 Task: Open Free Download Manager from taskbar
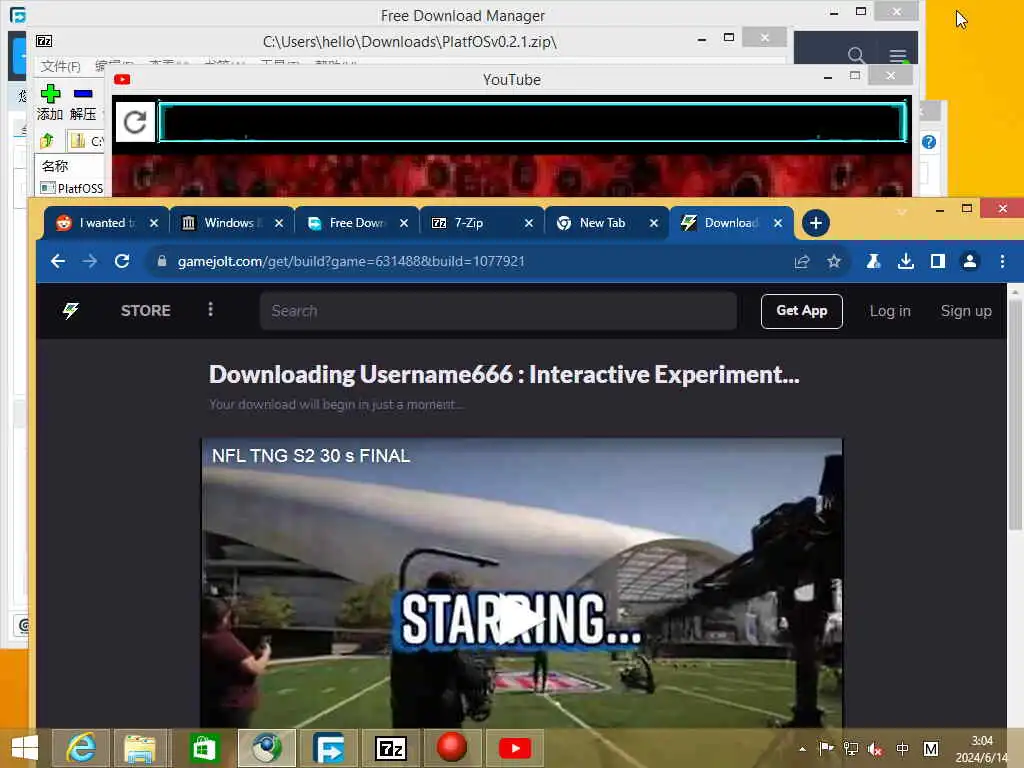click(328, 748)
